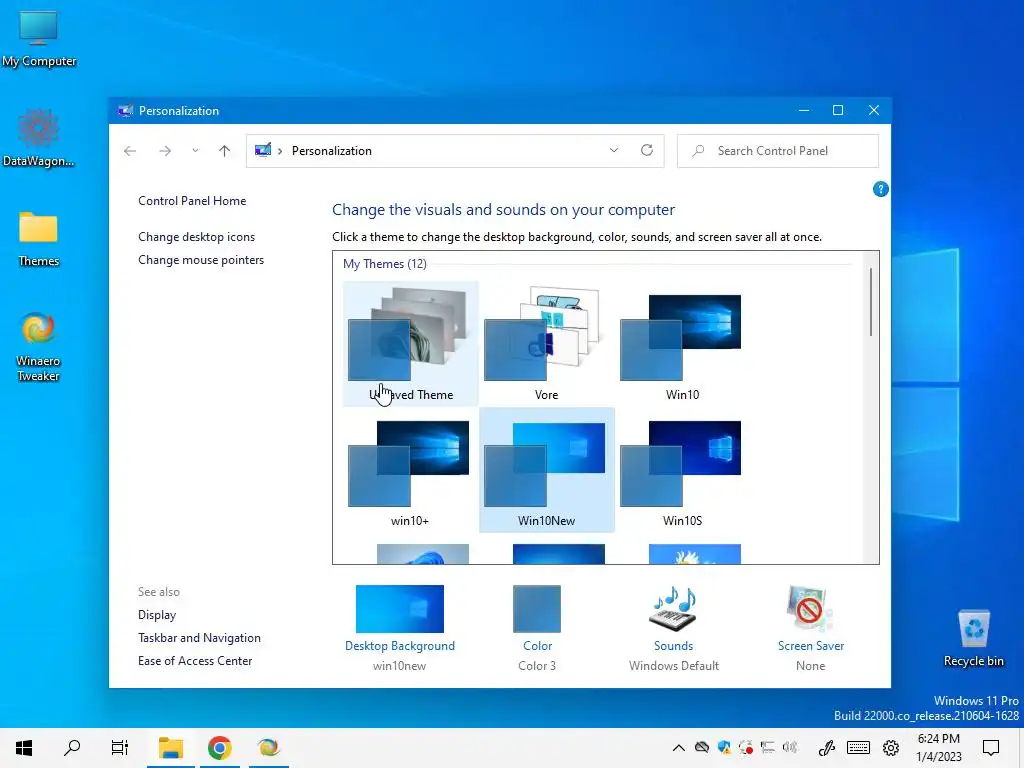Click the control panel icon in address bar
Image resolution: width=1024 pixels, height=768 pixels.
pos(263,151)
